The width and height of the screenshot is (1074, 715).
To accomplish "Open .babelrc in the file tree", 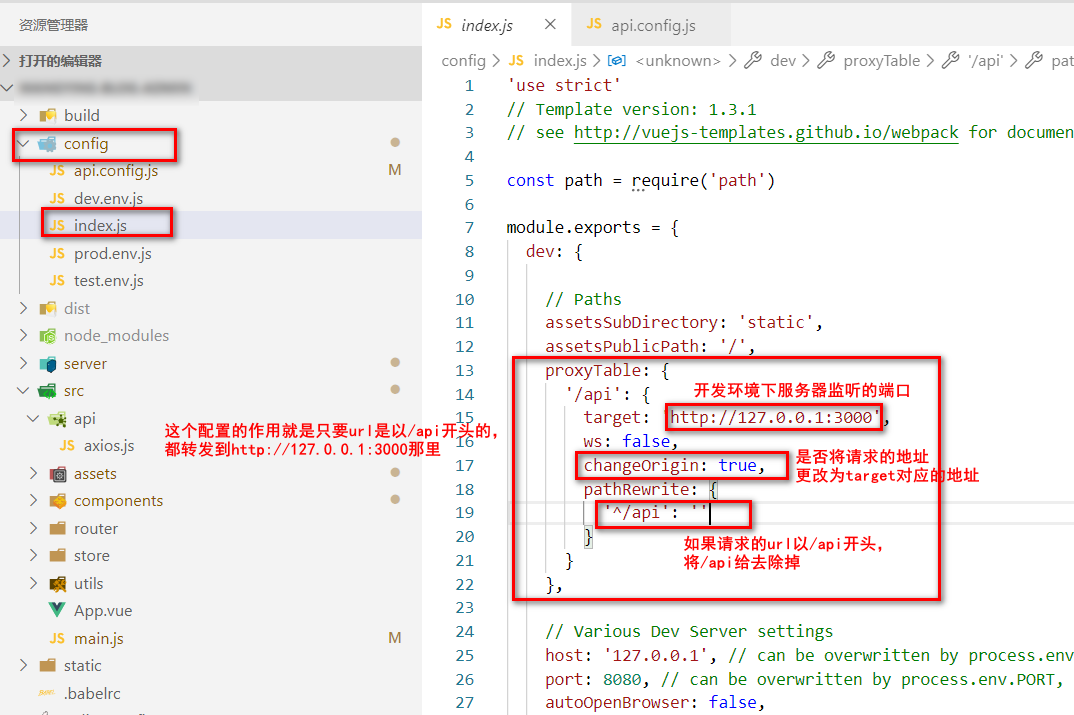I will (92, 693).
